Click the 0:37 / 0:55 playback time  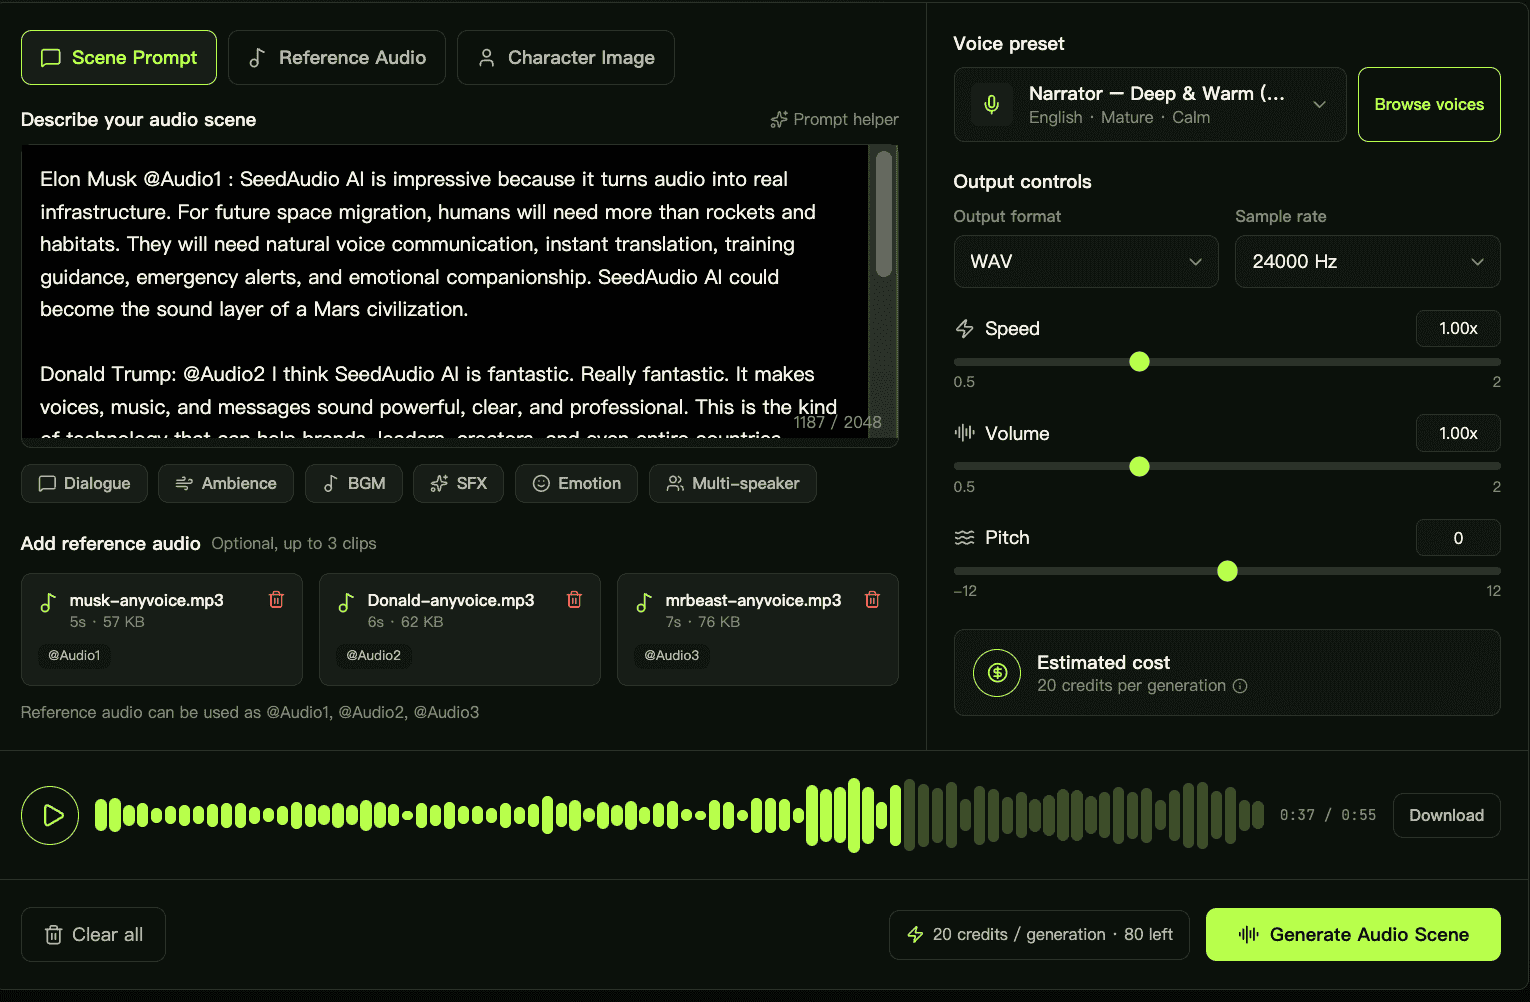pyautogui.click(x=1328, y=816)
